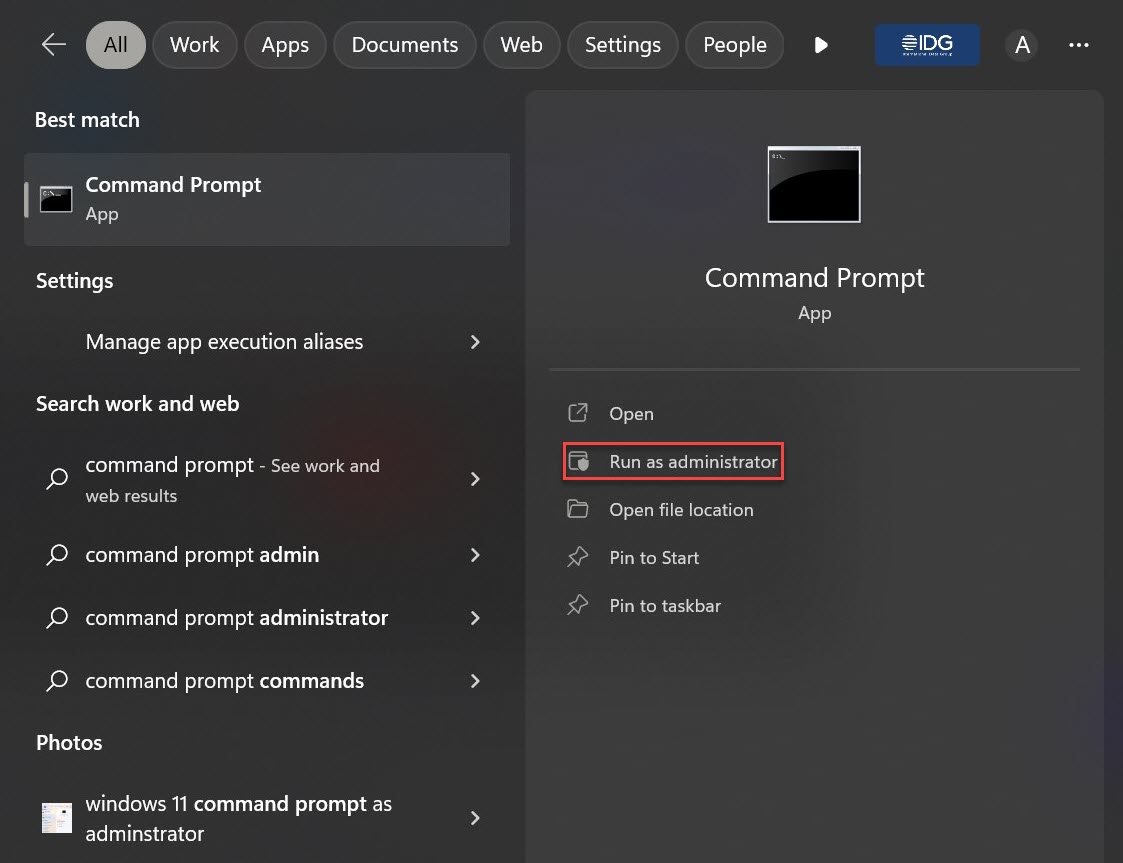Choose Pin to taskbar
Viewport: 1123px width, 863px height.
(665, 606)
